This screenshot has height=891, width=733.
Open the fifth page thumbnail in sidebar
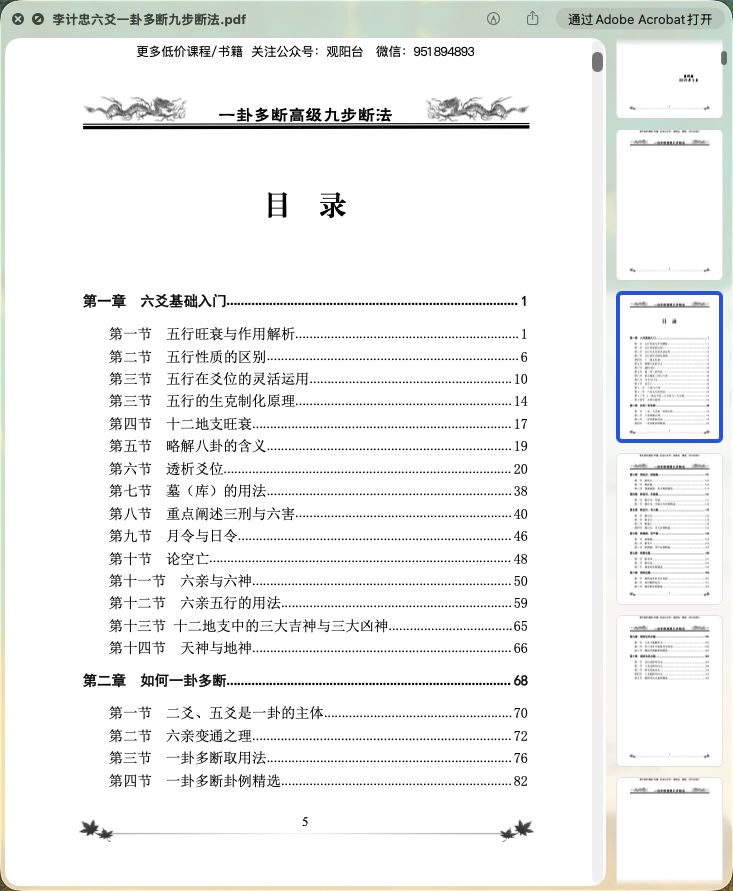[x=668, y=690]
